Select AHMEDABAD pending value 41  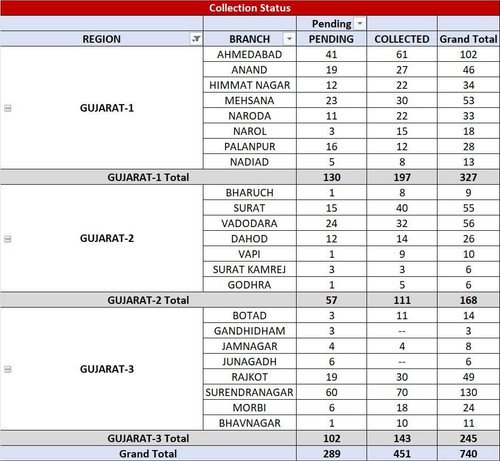click(331, 54)
